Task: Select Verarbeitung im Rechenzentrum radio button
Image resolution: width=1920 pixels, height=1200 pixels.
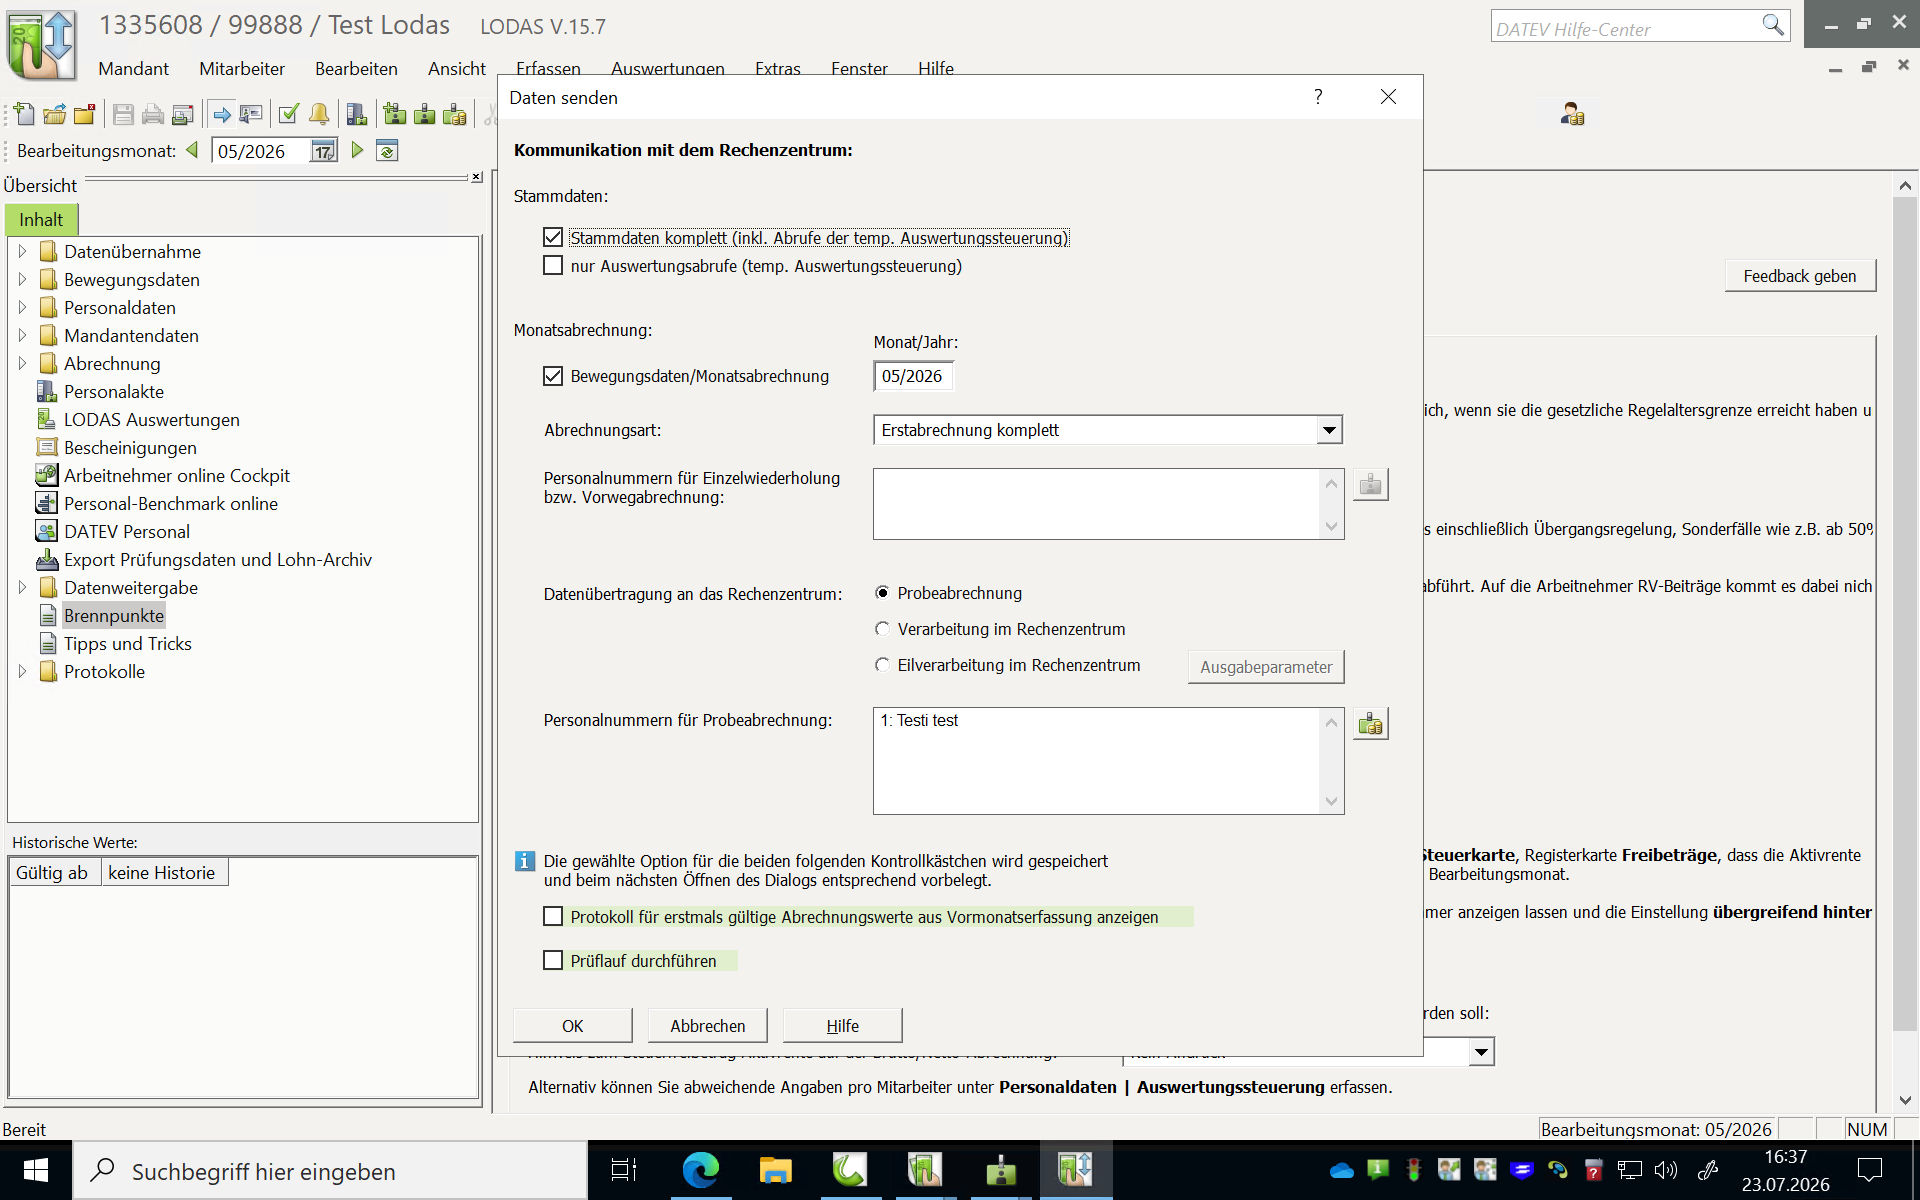Action: point(882,629)
